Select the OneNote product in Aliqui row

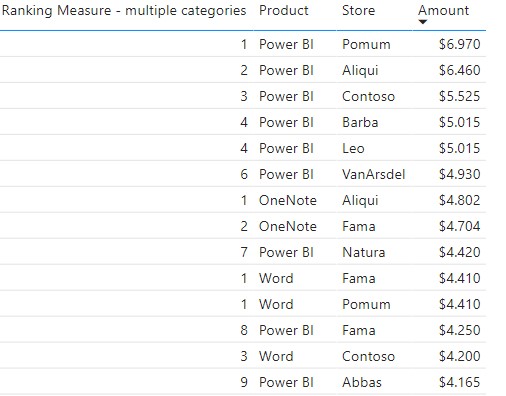click(288, 200)
